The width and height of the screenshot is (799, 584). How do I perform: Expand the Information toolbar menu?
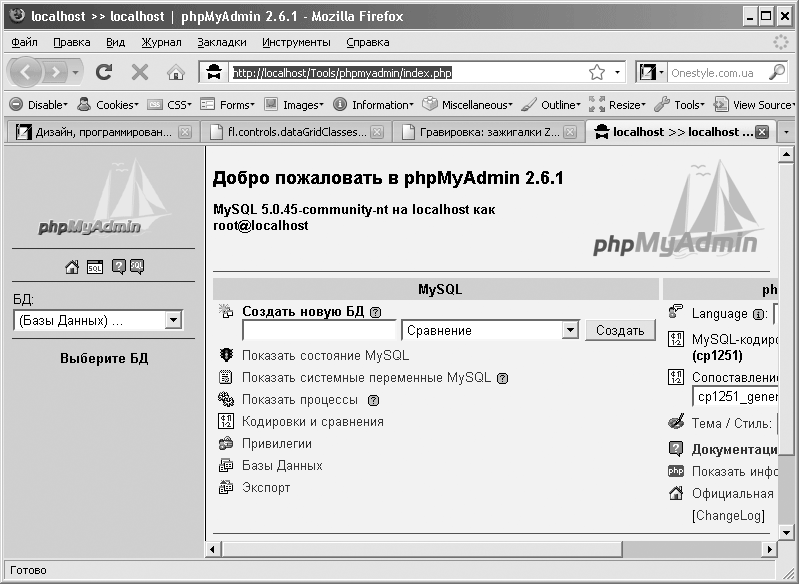click(374, 104)
